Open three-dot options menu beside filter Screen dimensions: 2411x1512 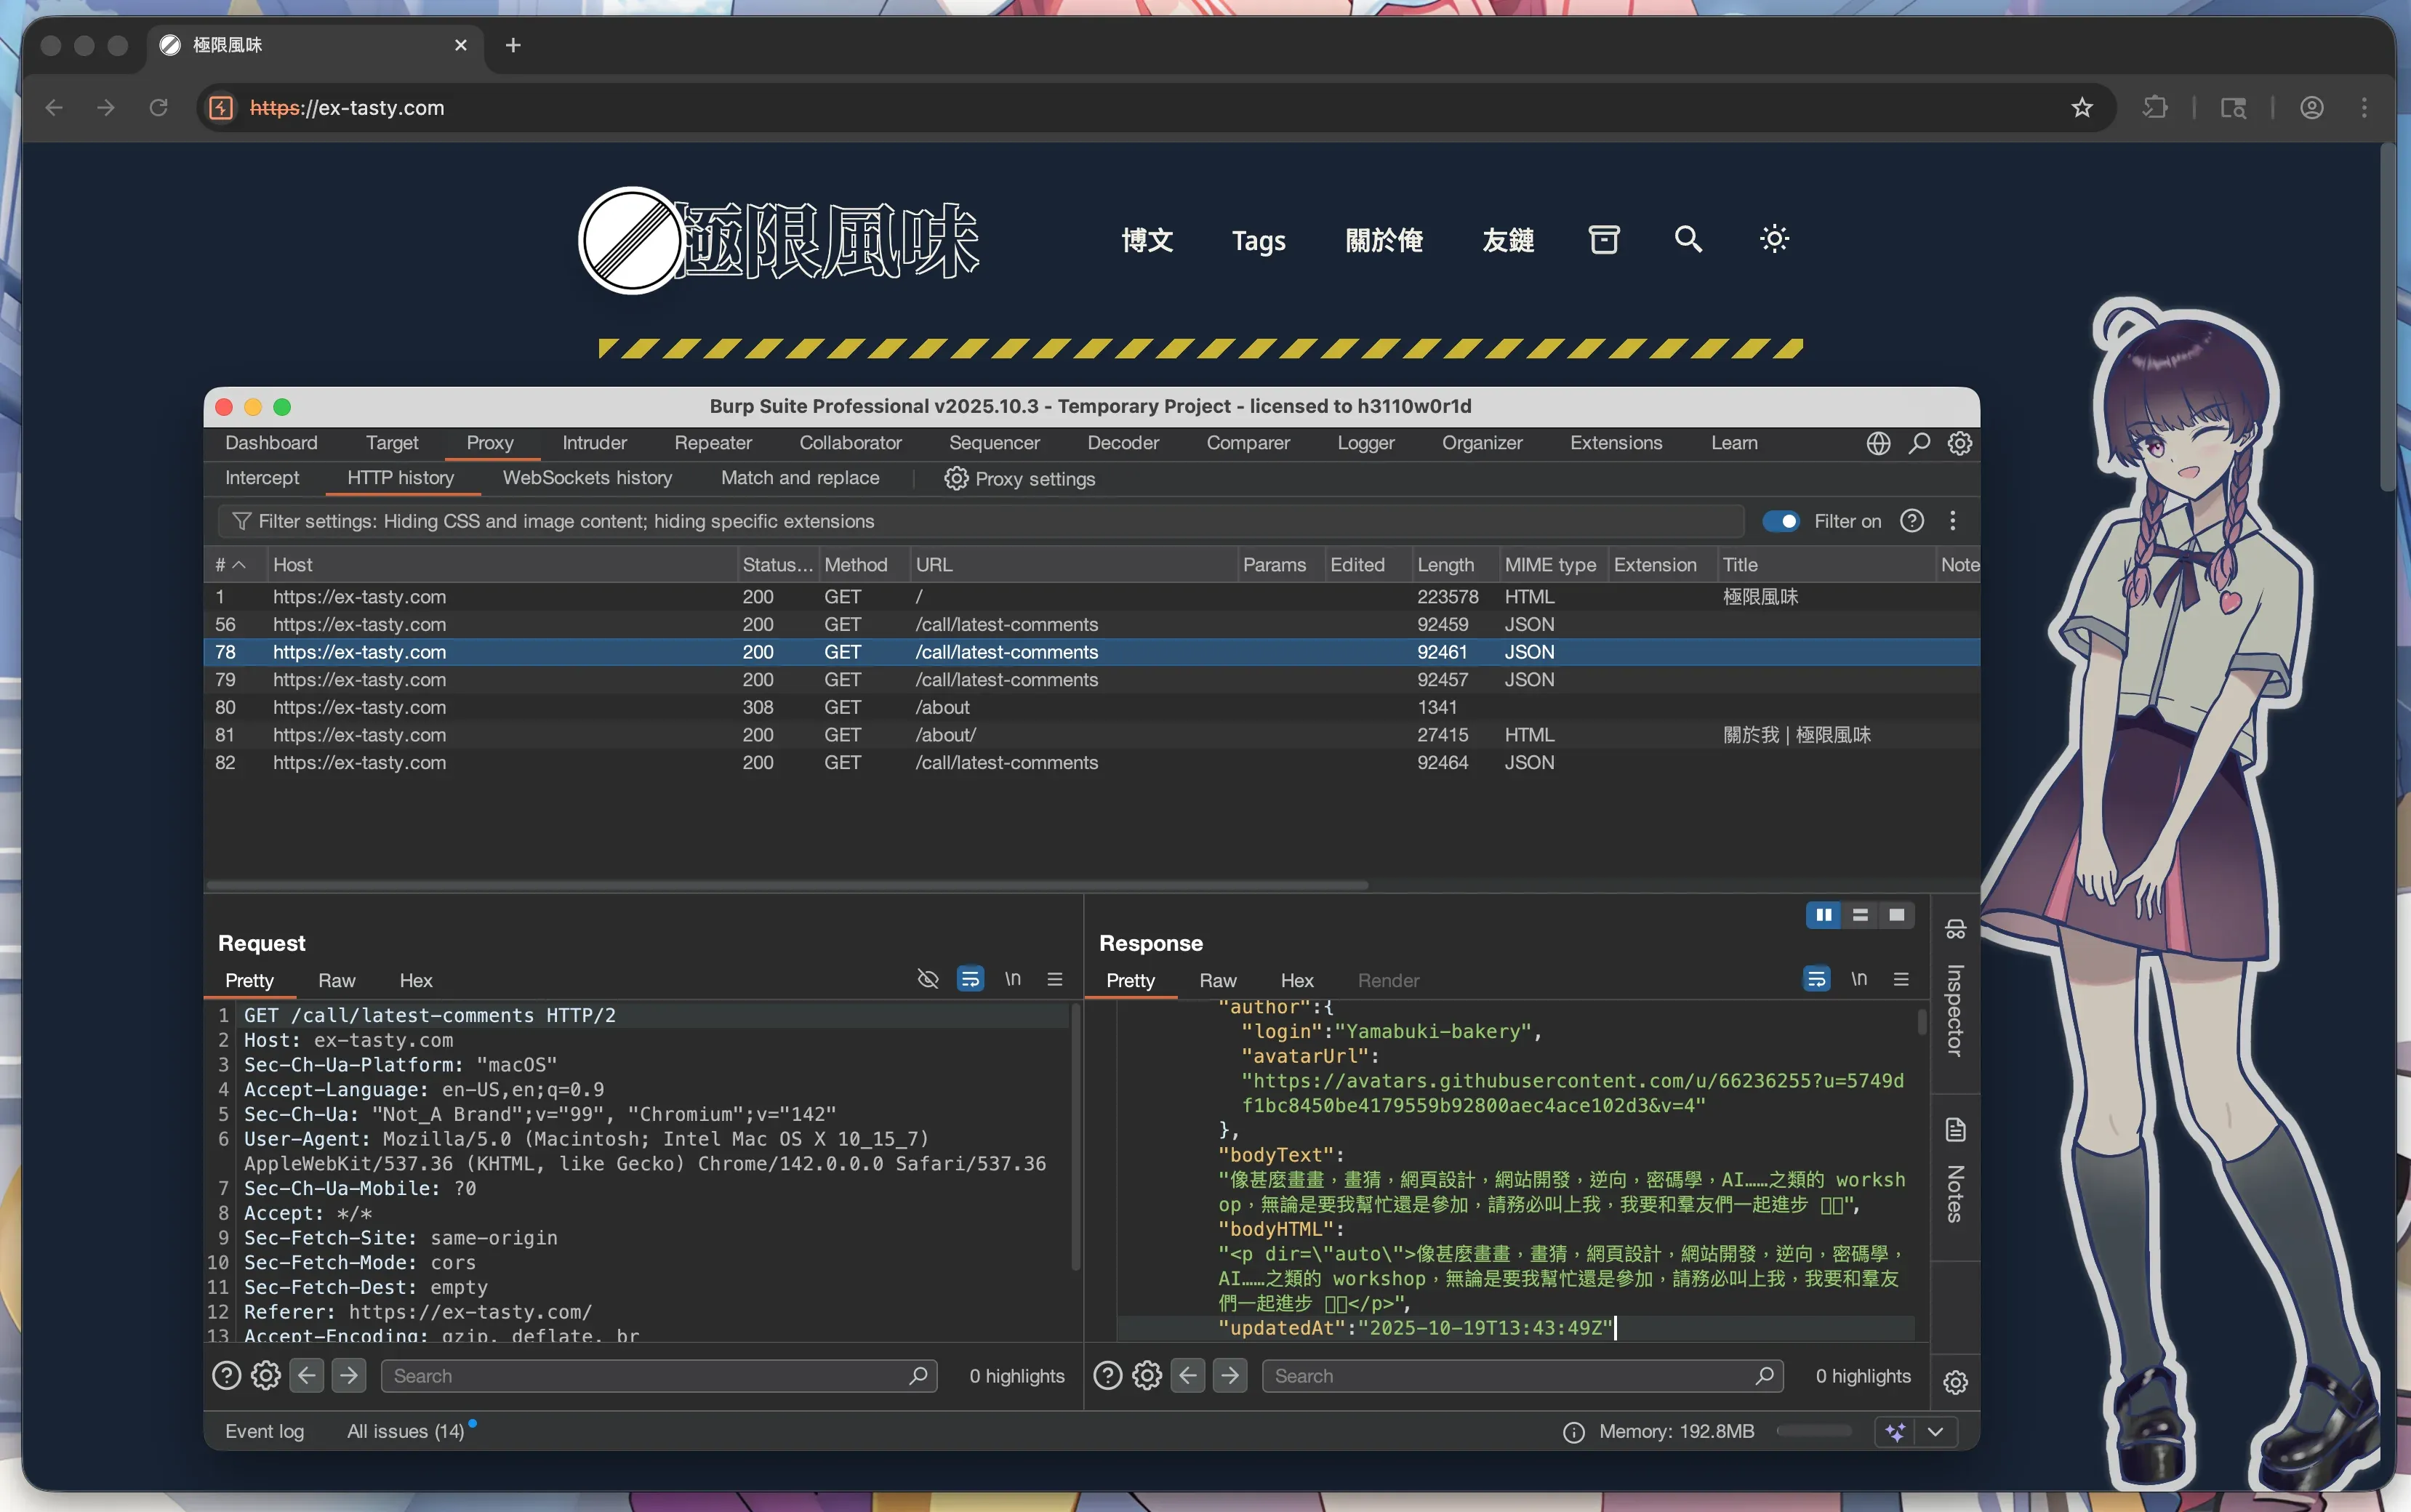point(1952,521)
